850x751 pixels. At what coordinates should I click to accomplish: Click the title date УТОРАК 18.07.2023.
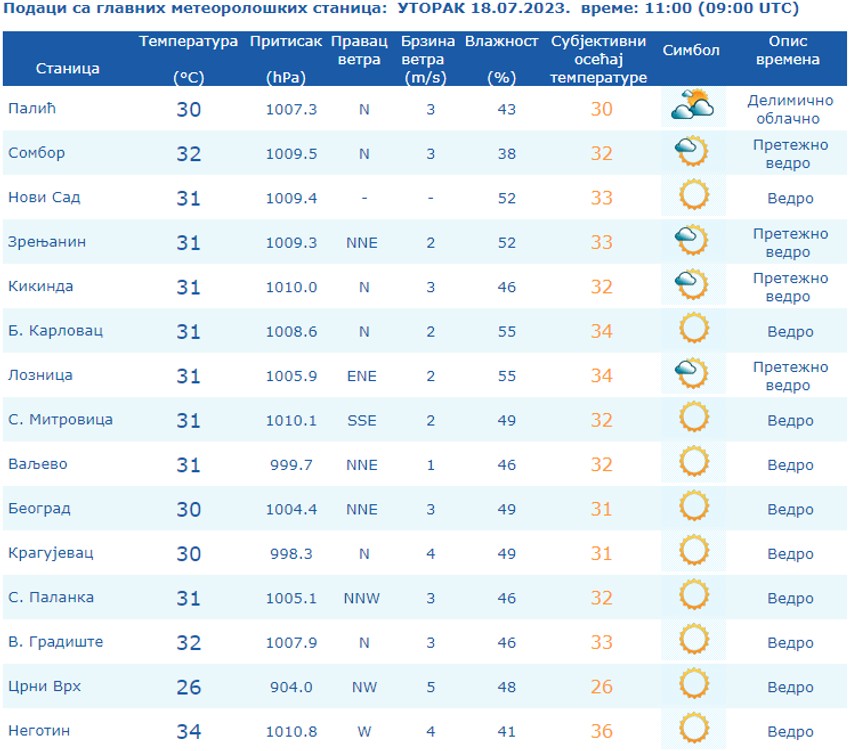tap(484, 8)
